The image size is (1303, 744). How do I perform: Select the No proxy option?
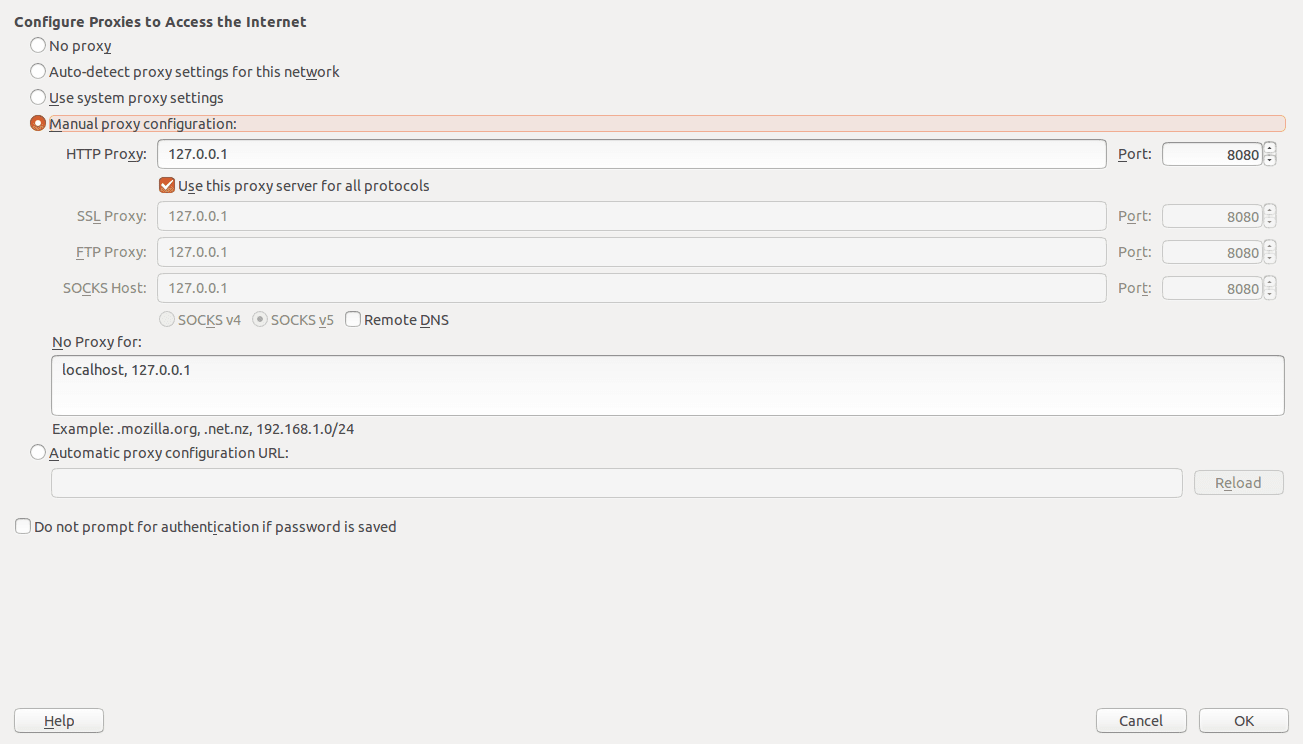click(x=37, y=45)
